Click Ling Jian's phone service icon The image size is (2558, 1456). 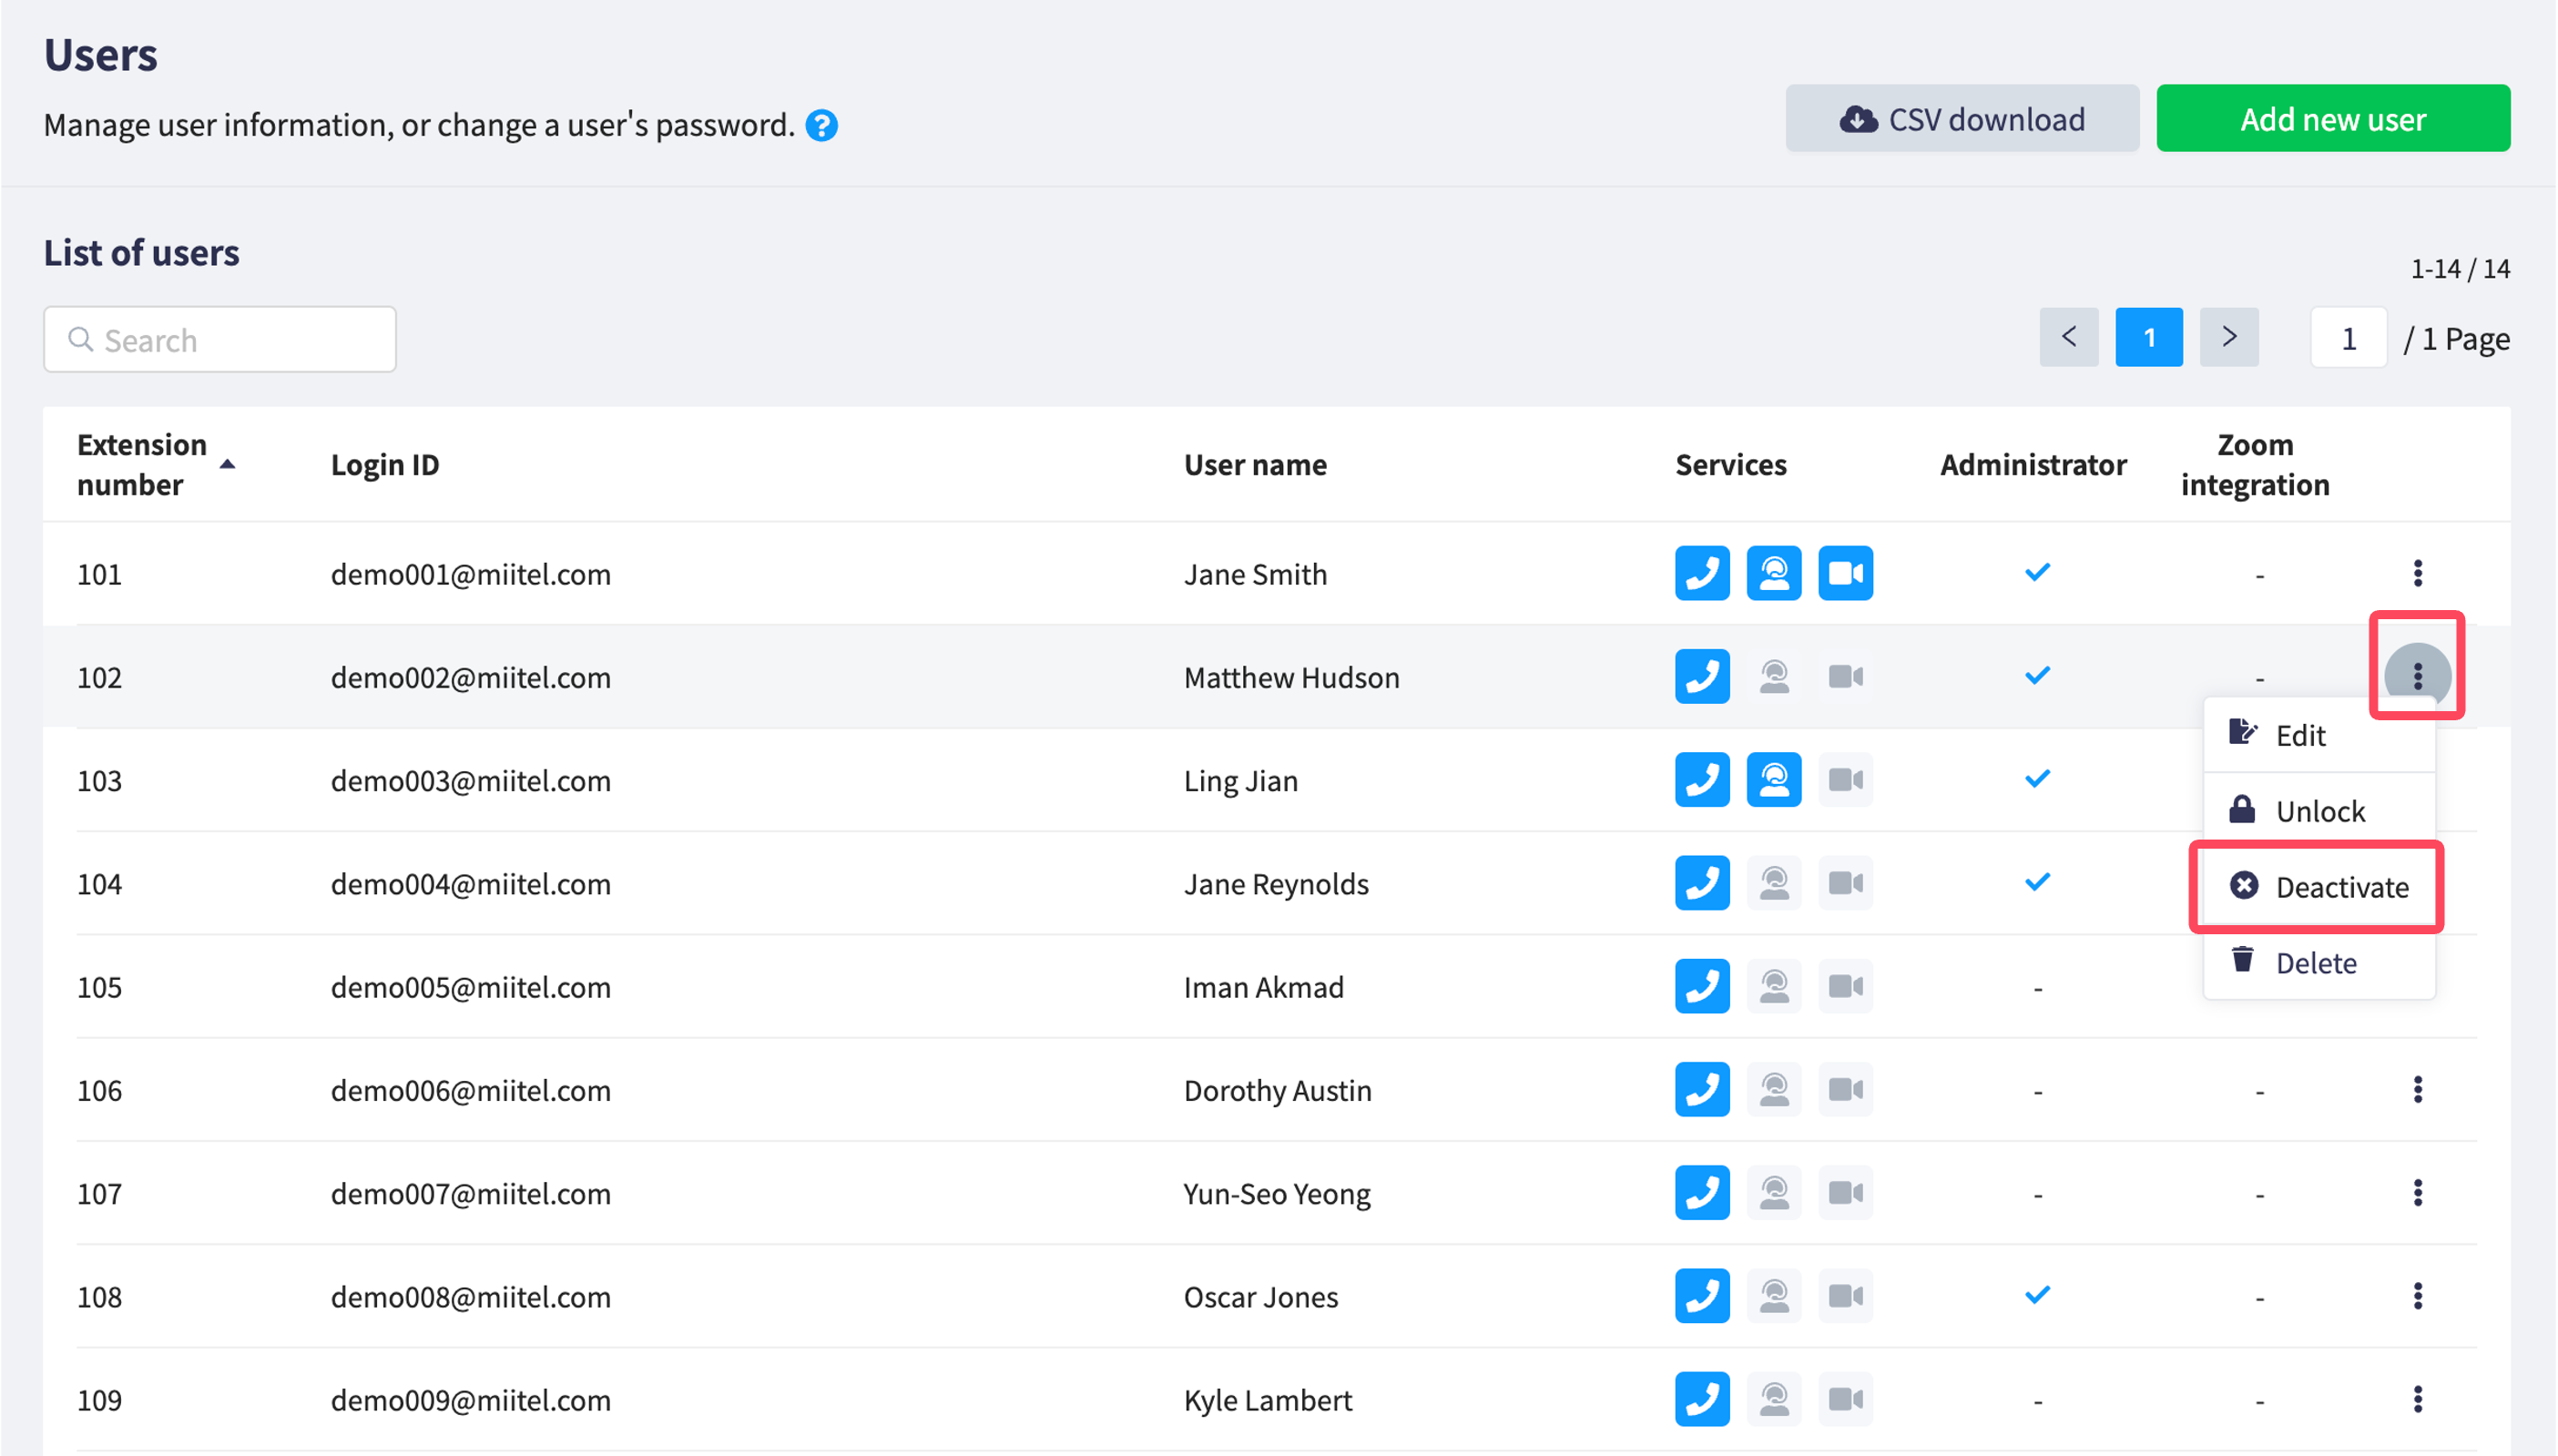click(1702, 780)
